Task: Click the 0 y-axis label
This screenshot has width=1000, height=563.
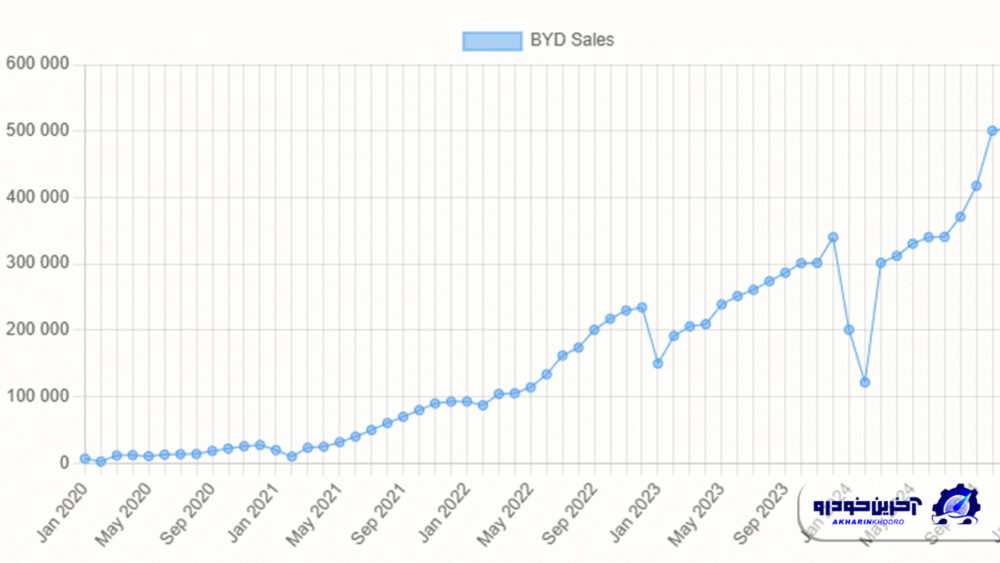Action: 64,462
